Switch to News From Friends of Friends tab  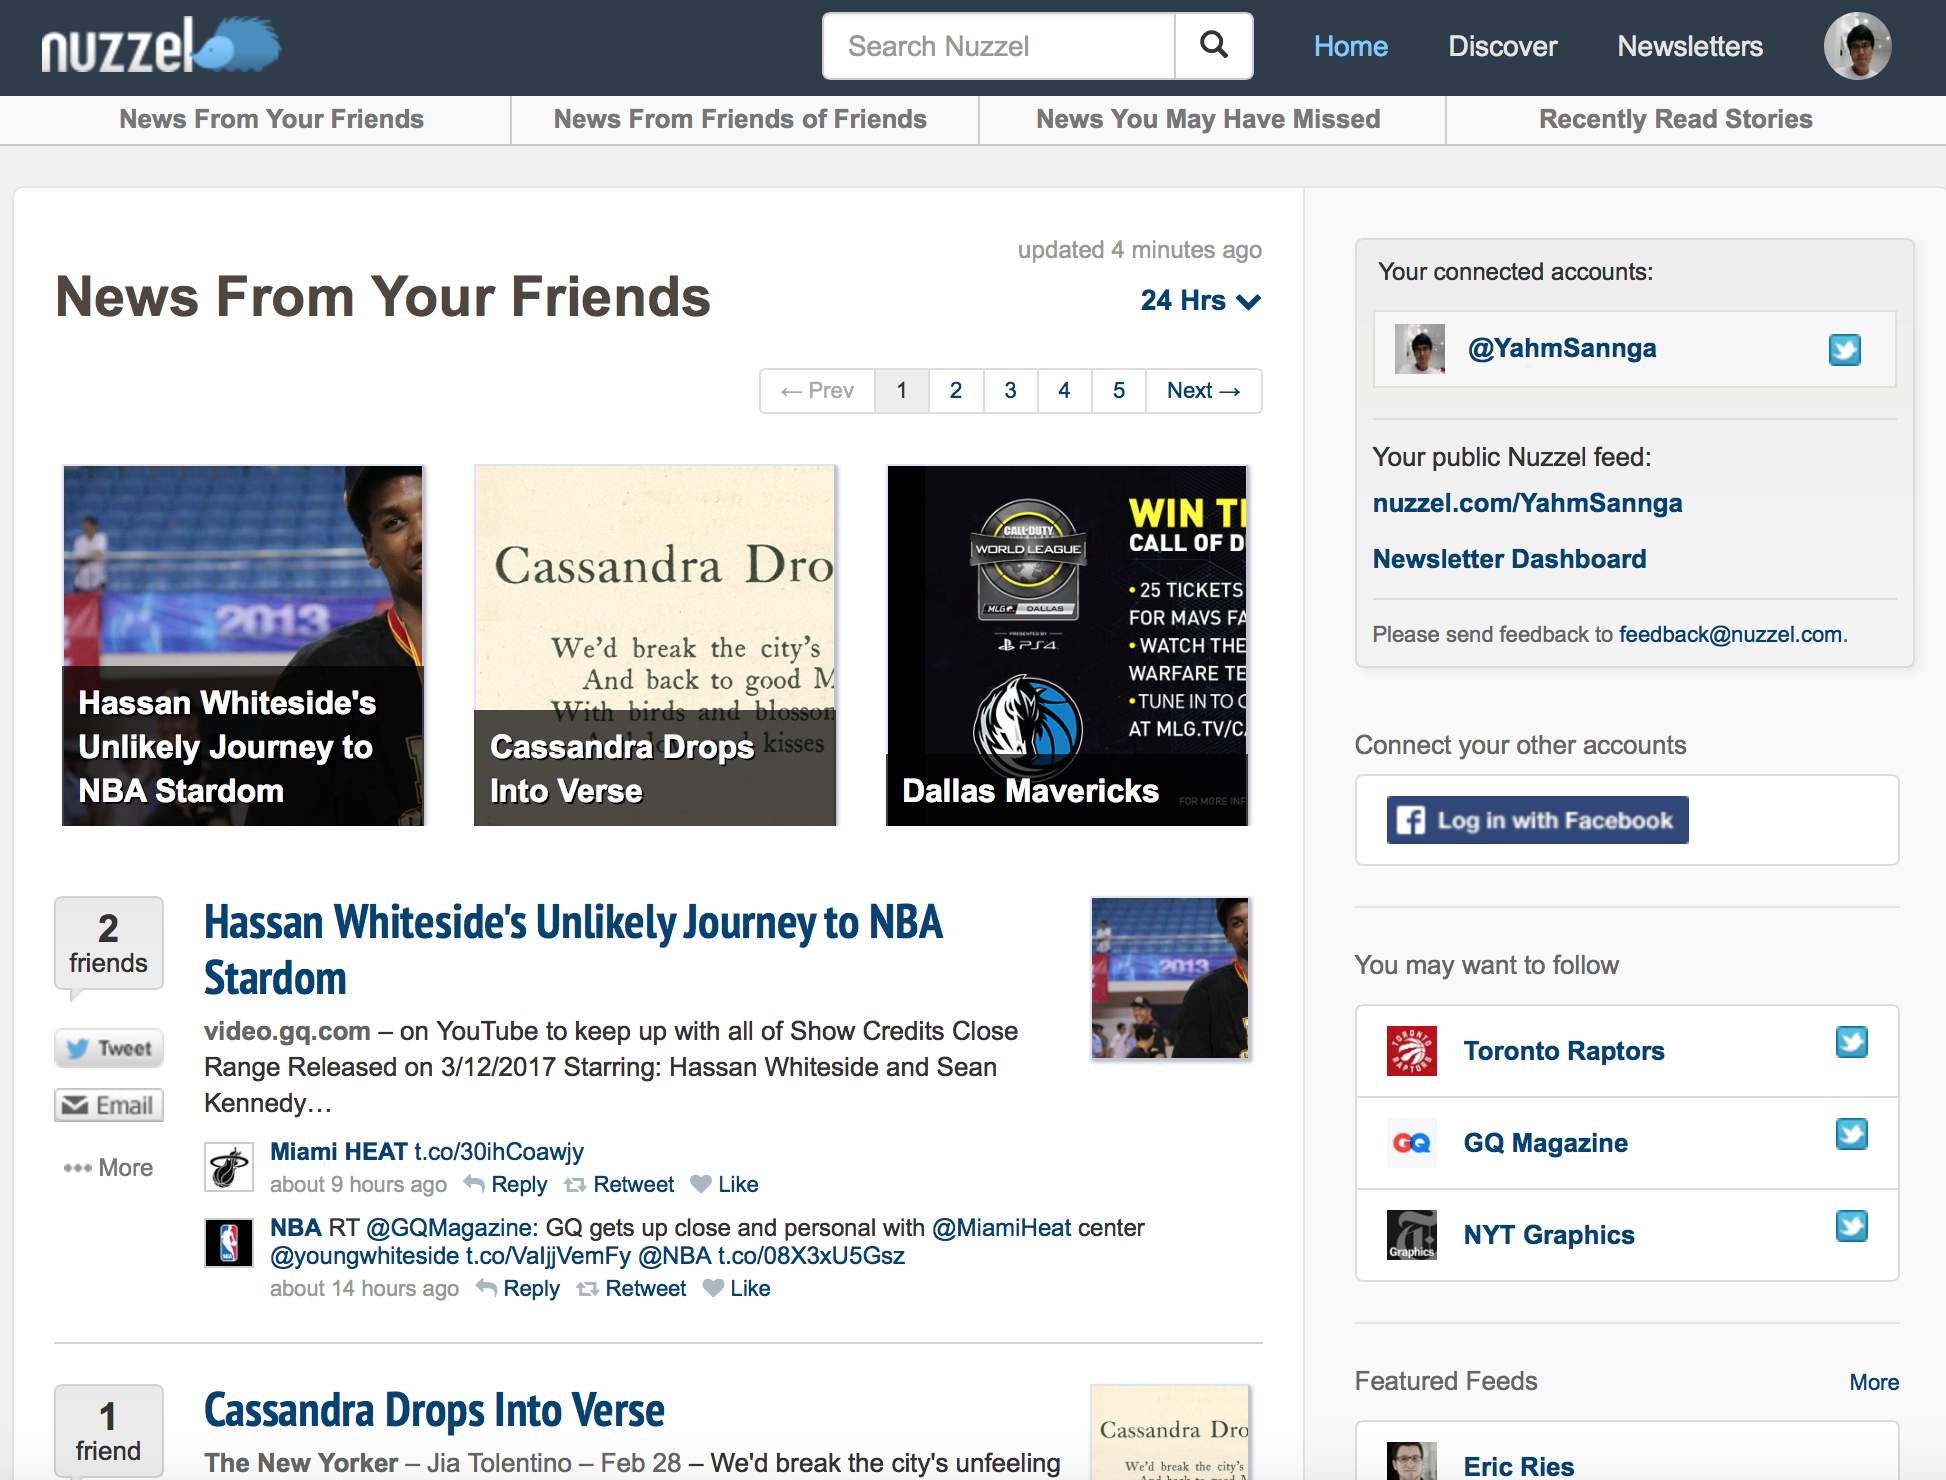coord(740,119)
